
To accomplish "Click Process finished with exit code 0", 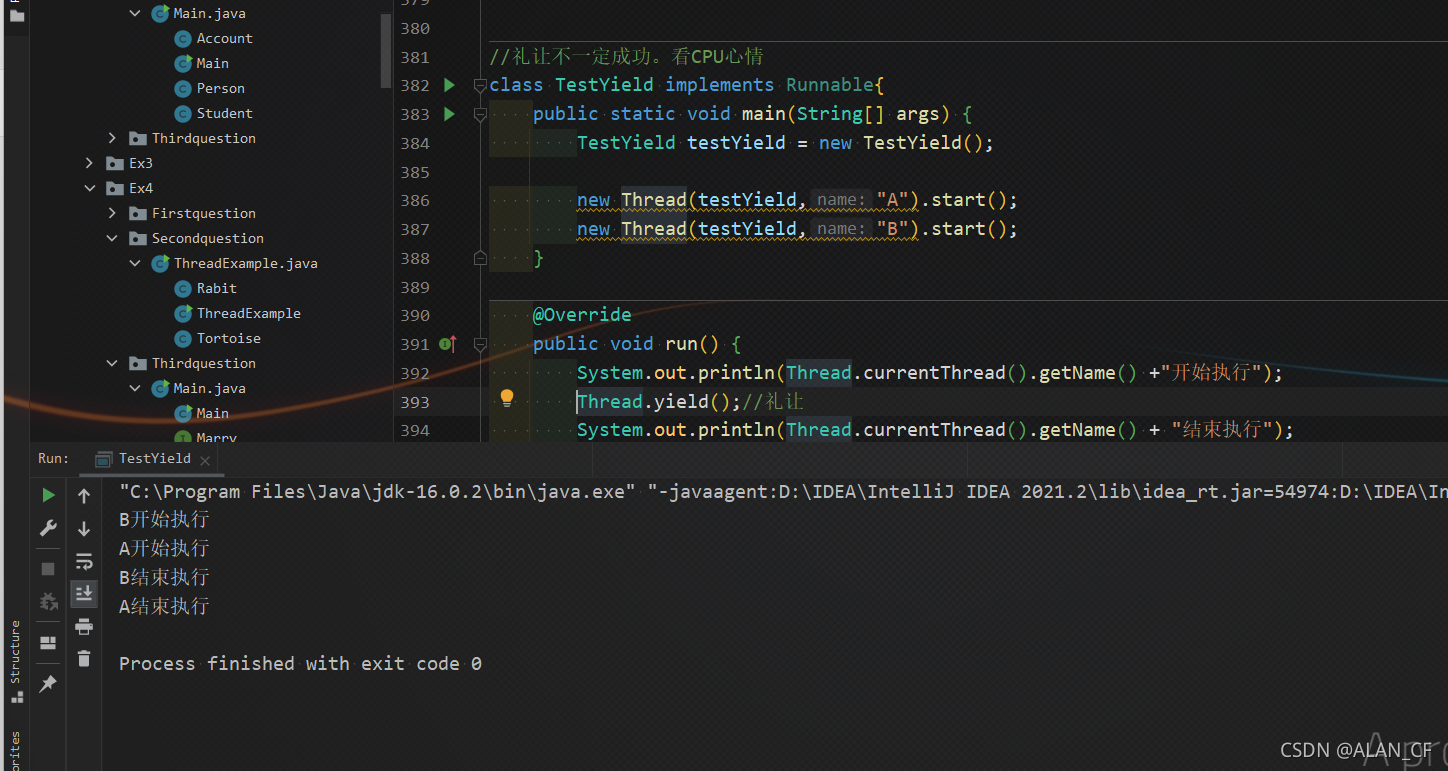I will click(300, 664).
